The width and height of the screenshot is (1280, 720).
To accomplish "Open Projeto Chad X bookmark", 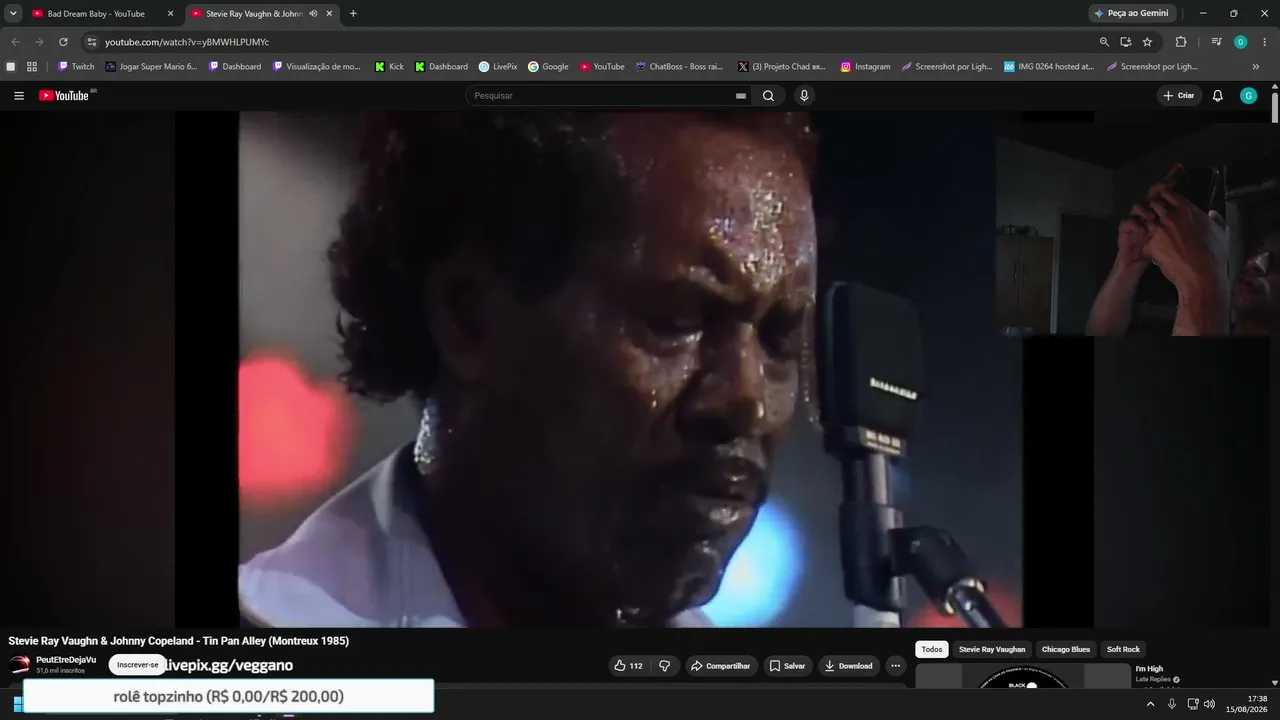I will point(782,67).
